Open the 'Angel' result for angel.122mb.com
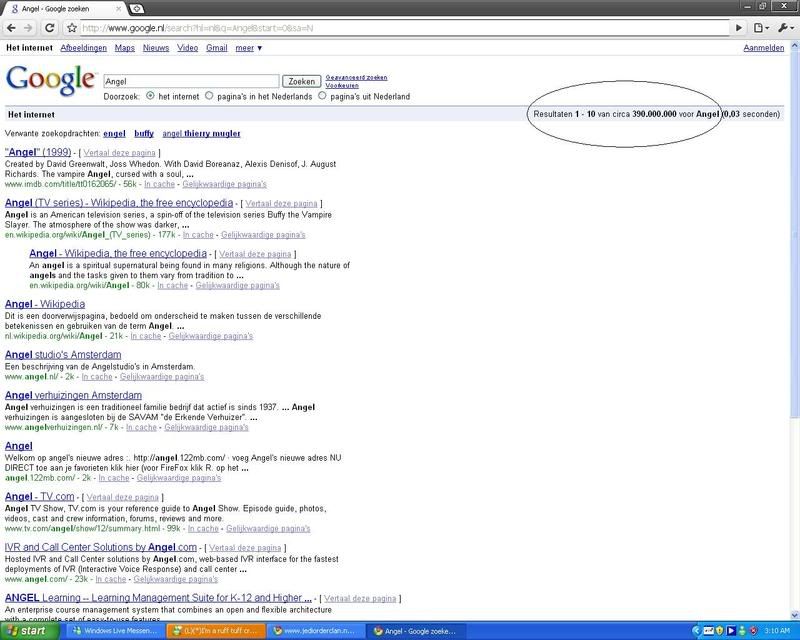 (x=18, y=446)
